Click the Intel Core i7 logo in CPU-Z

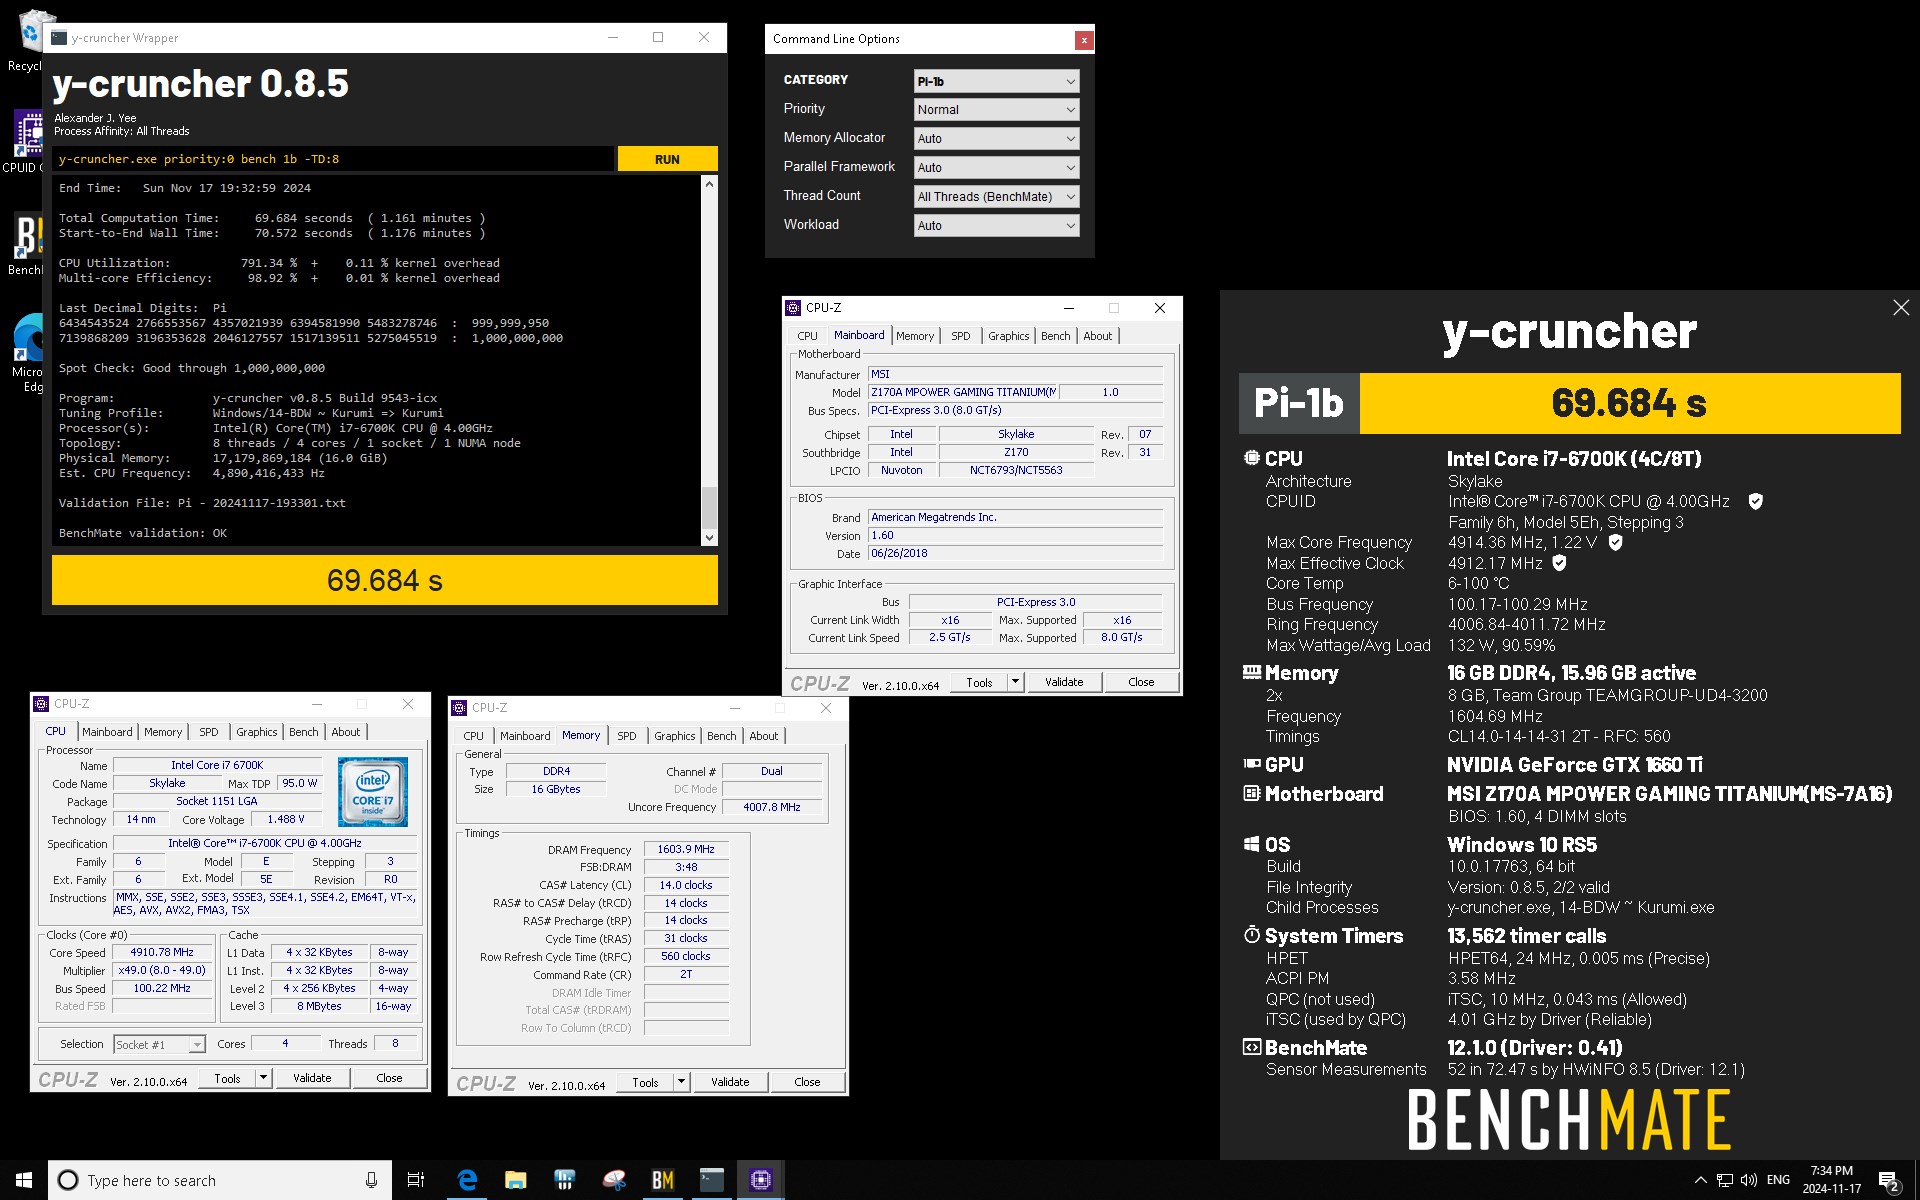(x=372, y=791)
